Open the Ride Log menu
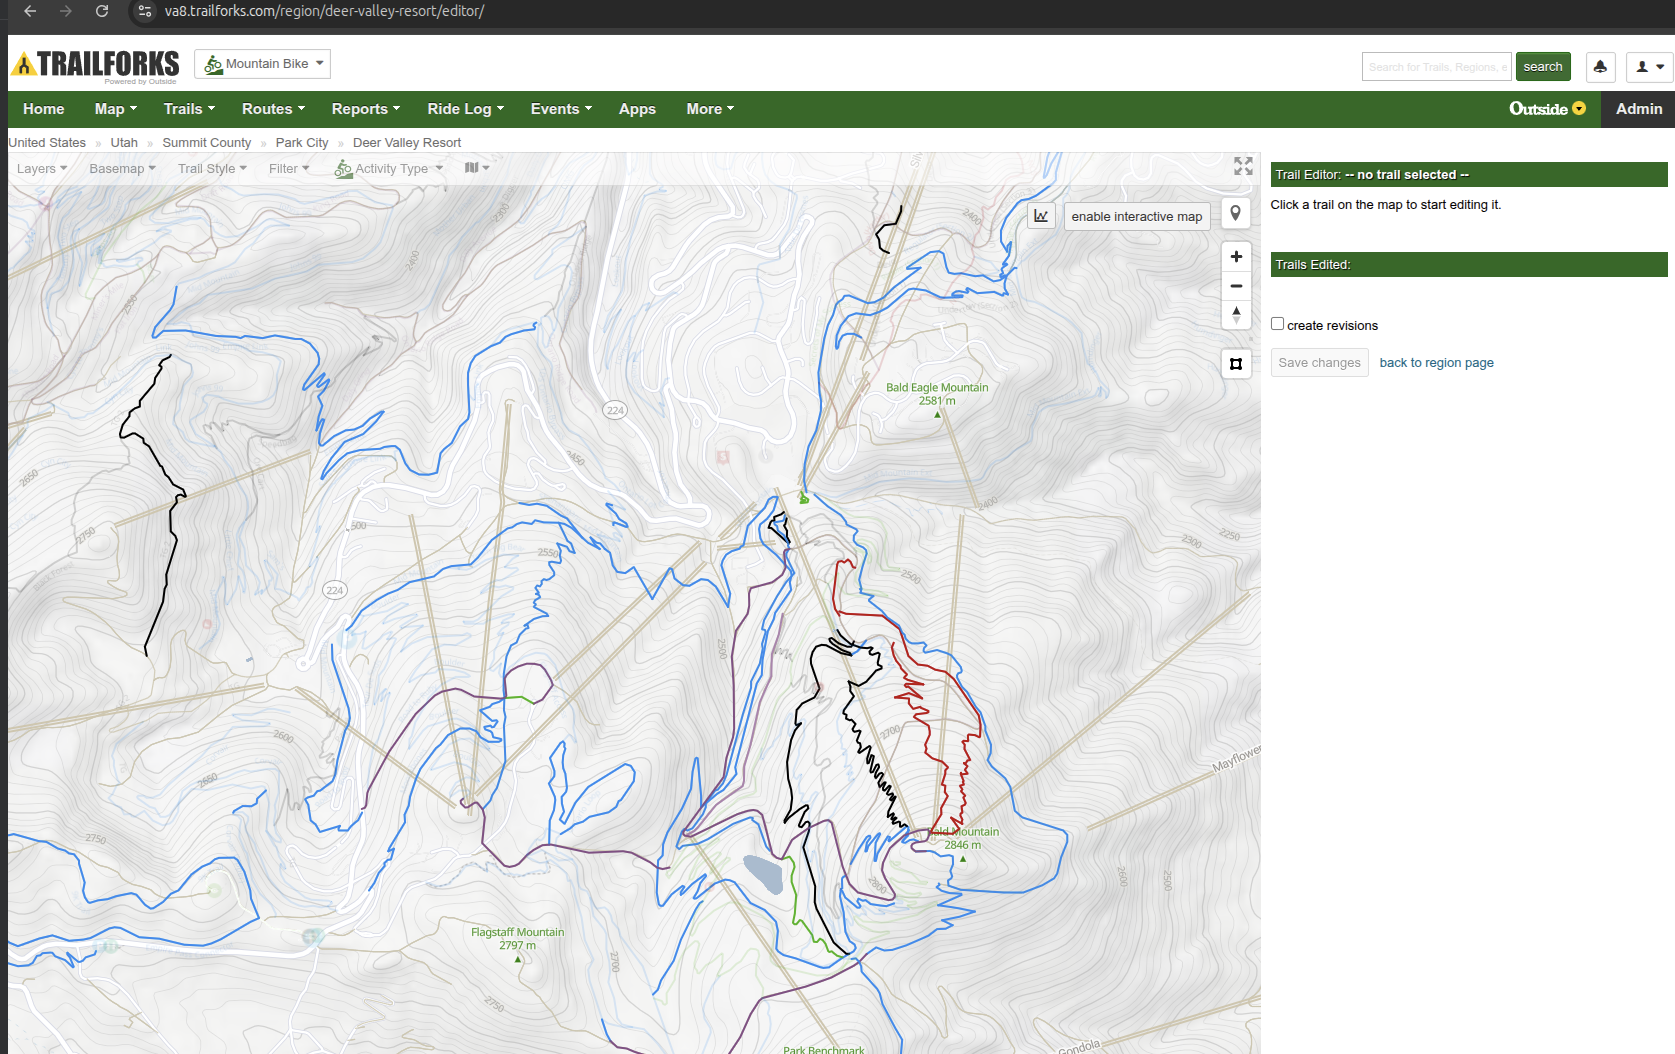 tap(465, 109)
